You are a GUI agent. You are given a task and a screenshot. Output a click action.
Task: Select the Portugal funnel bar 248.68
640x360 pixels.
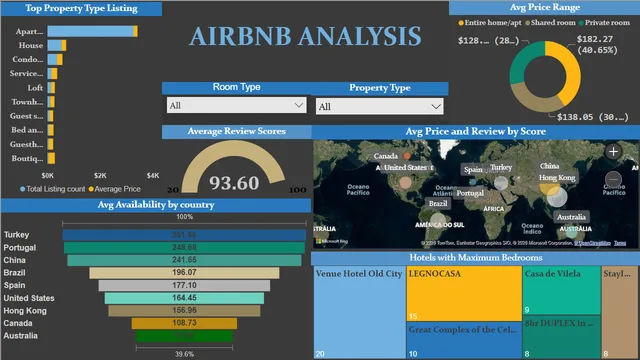tap(184, 247)
